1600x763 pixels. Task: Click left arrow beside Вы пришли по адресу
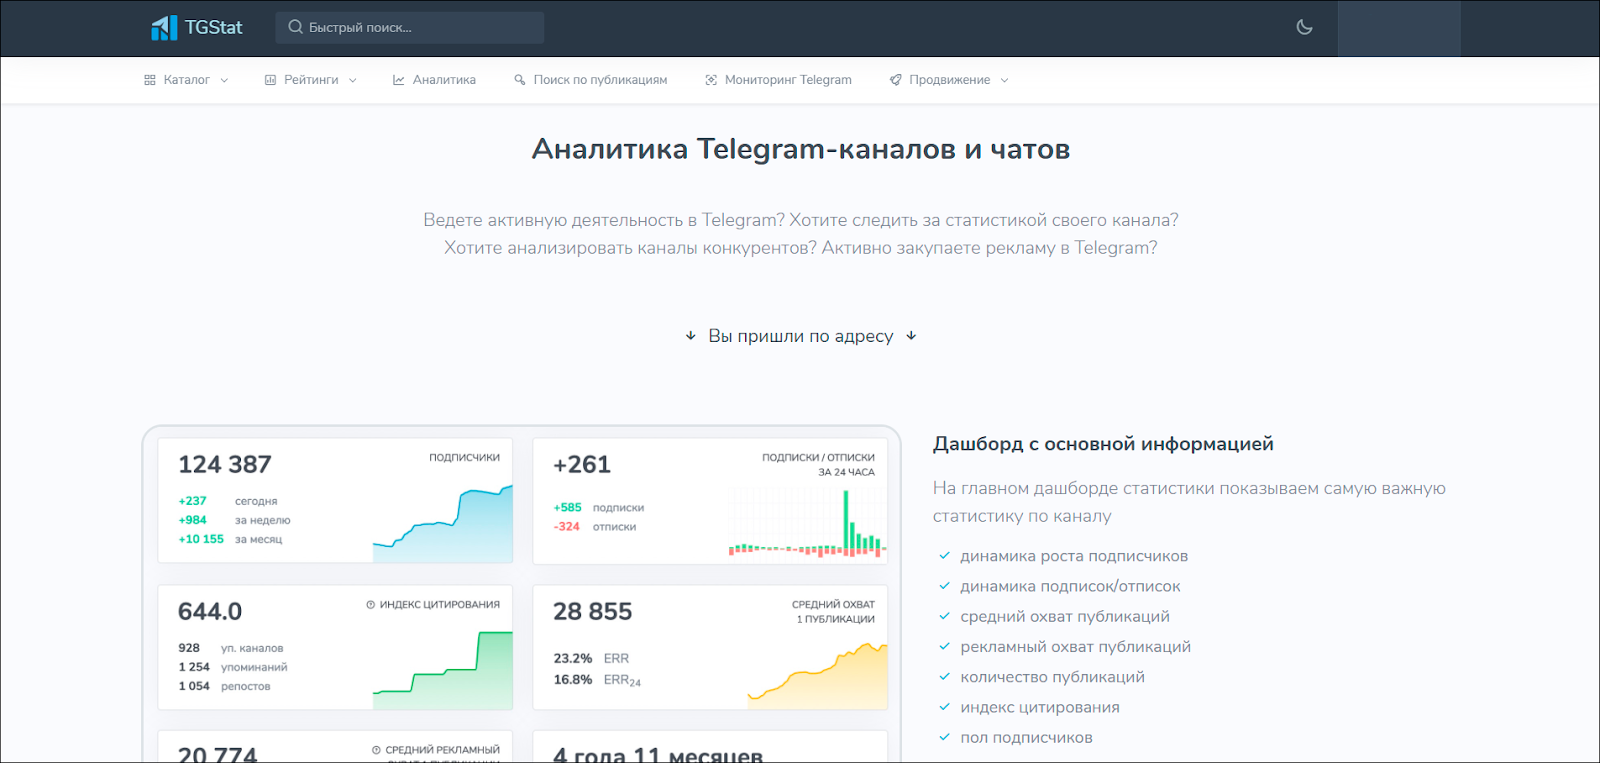point(690,336)
